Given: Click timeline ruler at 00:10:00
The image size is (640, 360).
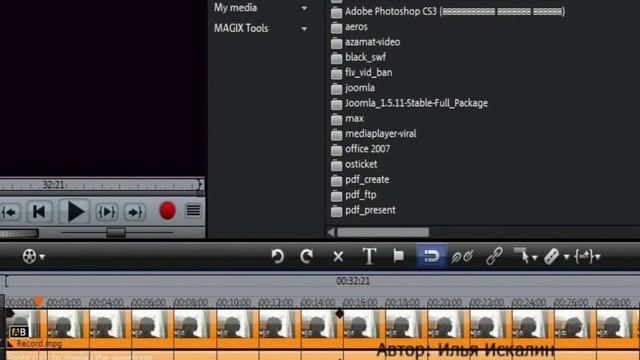Looking at the screenshot, I should coord(233,303).
